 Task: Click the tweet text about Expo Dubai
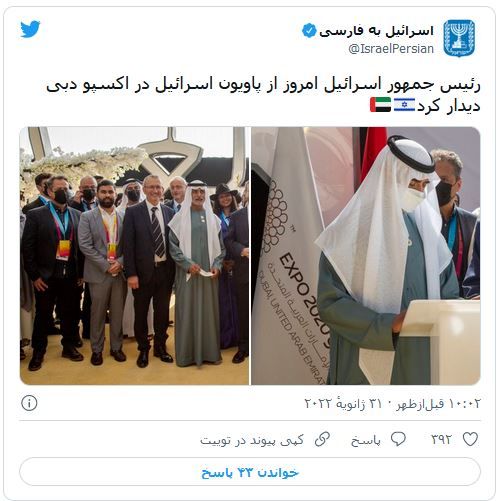263,95
